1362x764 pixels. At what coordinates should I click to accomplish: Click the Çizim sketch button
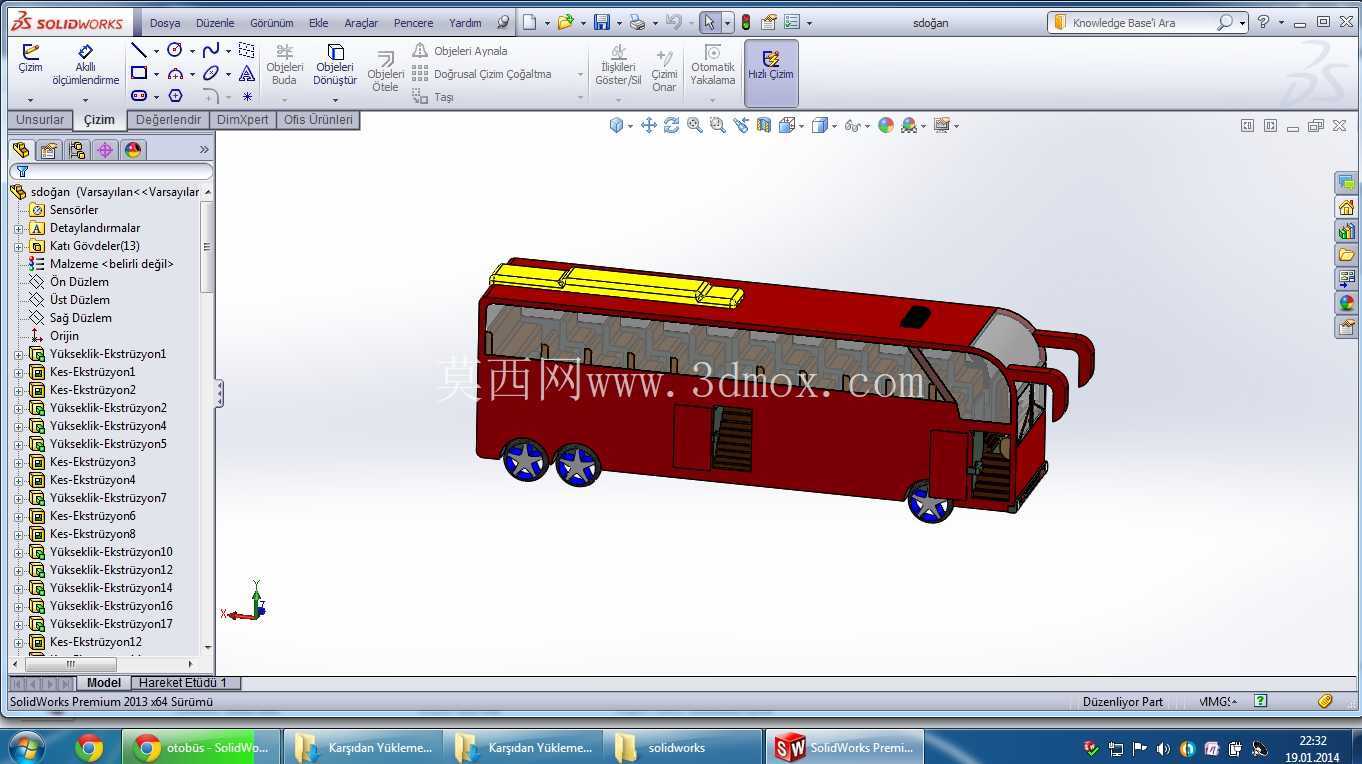click(x=30, y=60)
